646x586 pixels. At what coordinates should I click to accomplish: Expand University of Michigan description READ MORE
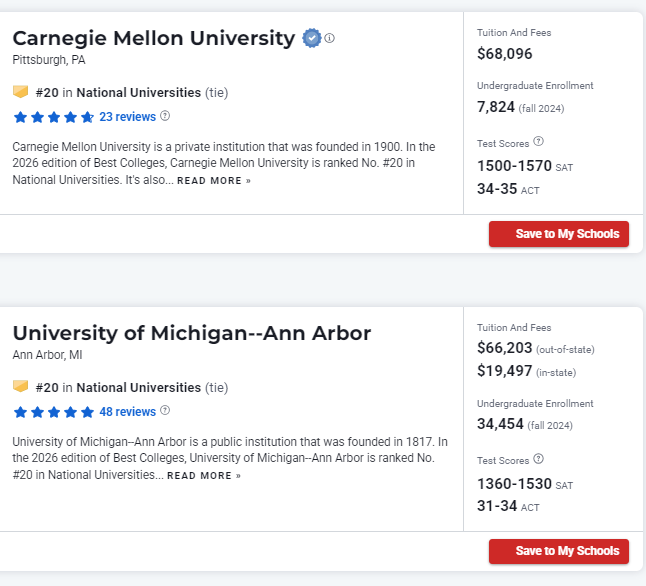point(204,476)
